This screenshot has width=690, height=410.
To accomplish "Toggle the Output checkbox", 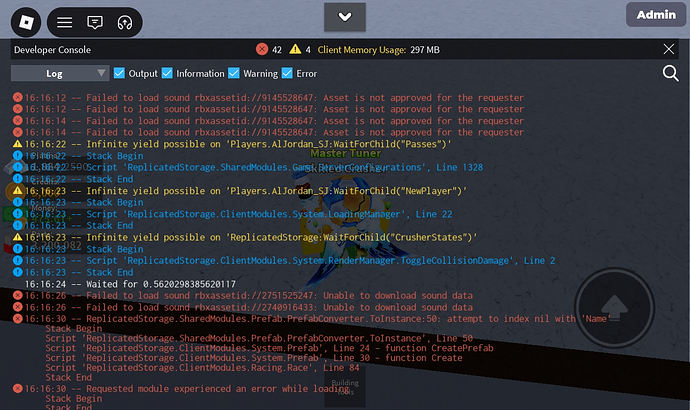I will point(119,73).
